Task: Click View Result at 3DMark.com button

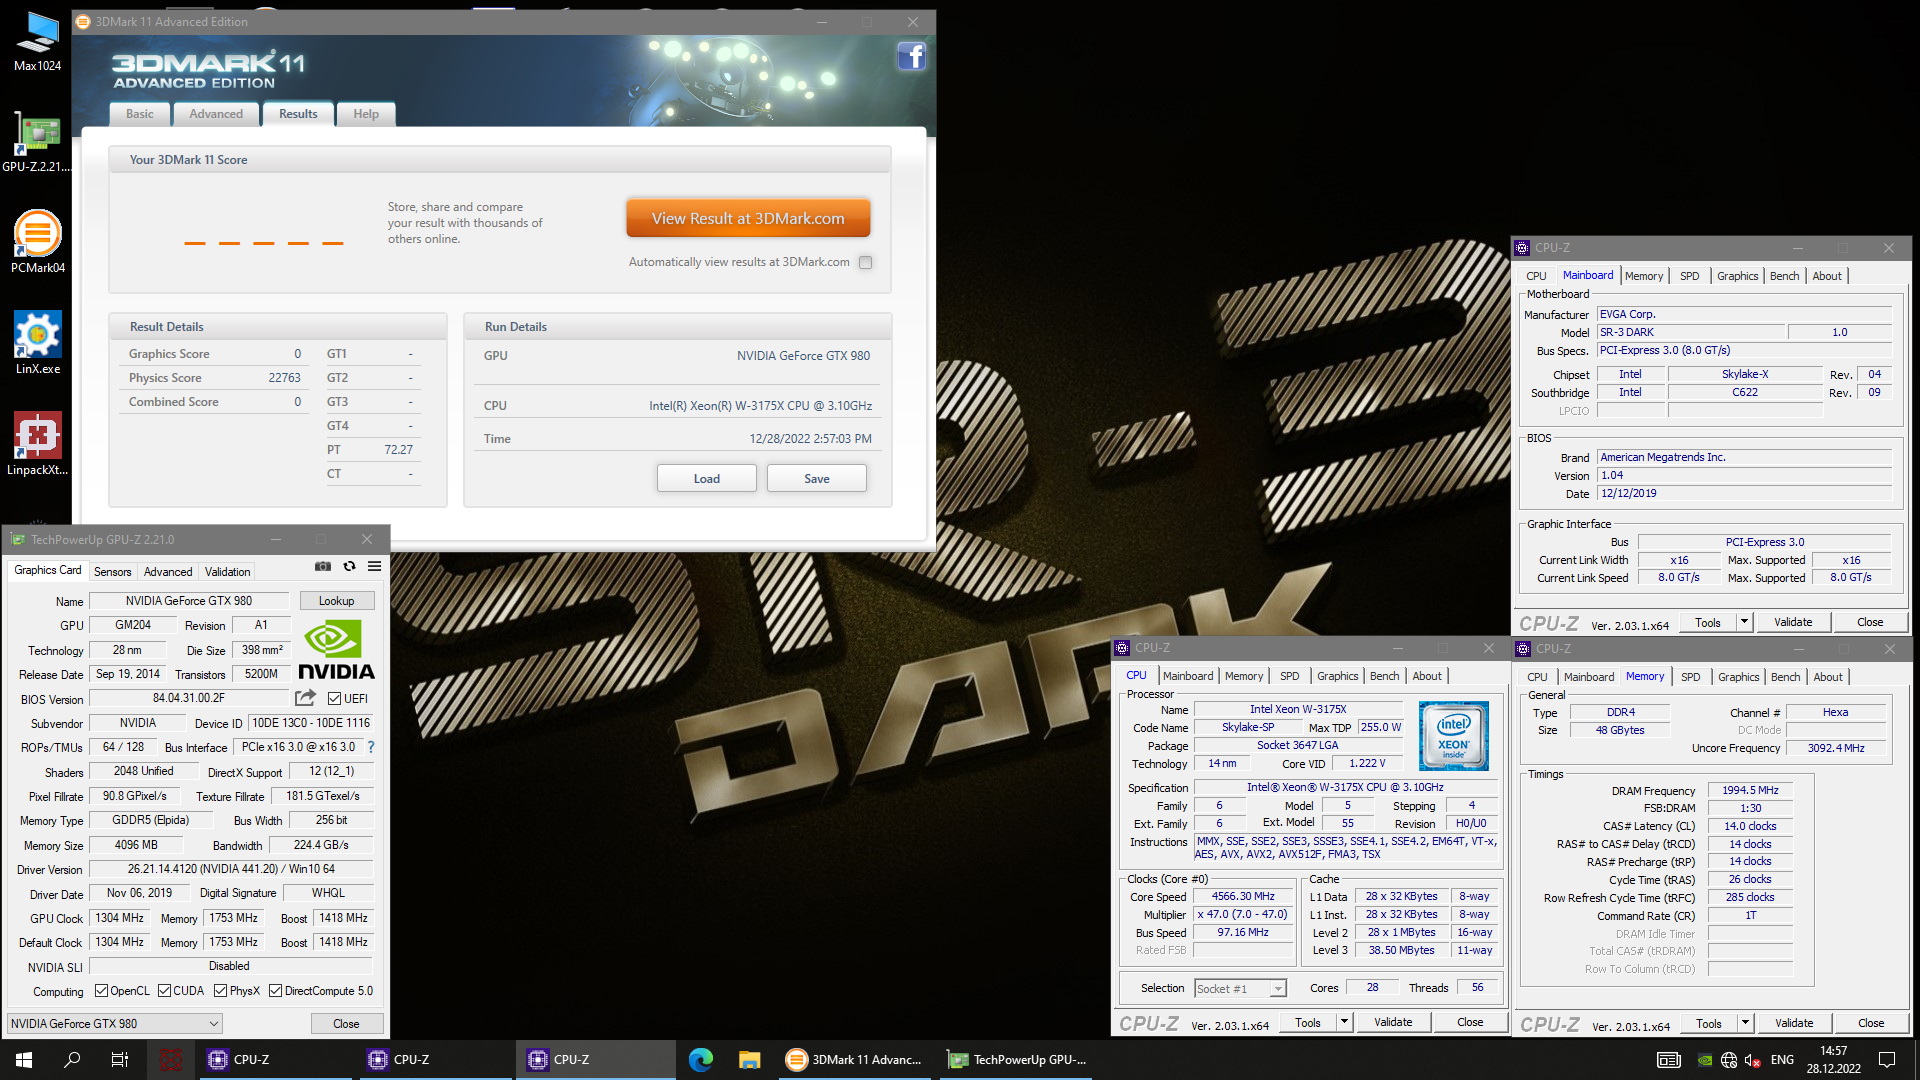Action: pyautogui.click(x=748, y=218)
